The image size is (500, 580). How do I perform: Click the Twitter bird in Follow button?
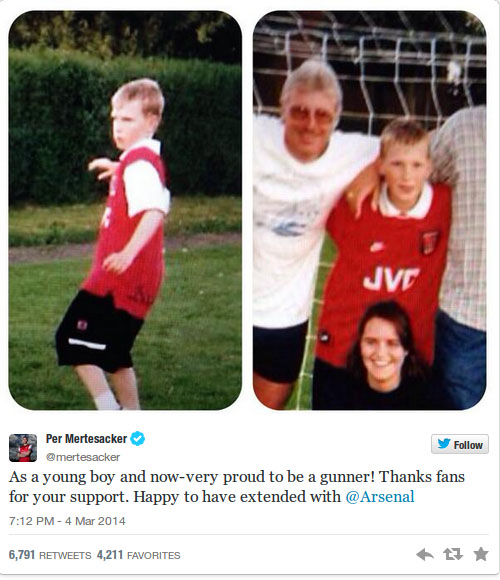[x=444, y=443]
